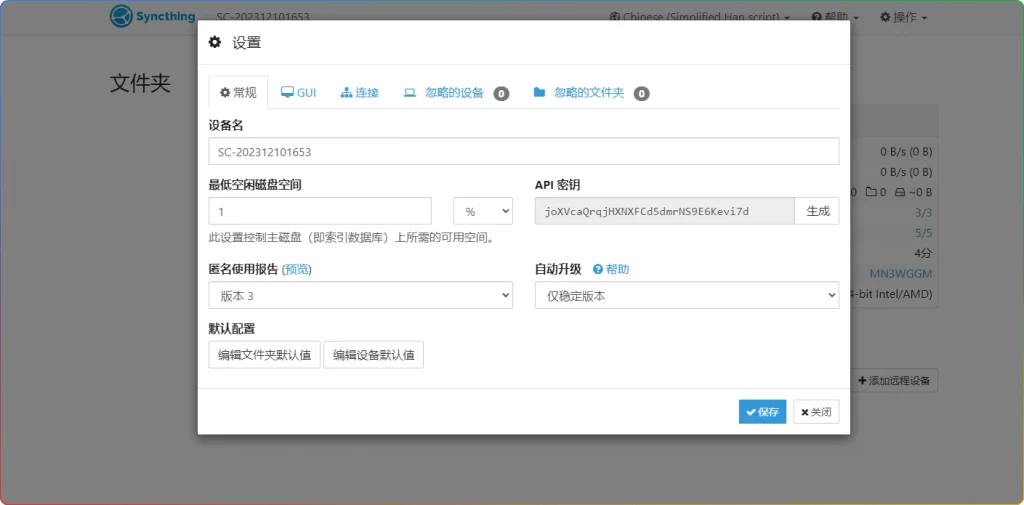Image resolution: width=1024 pixels, height=505 pixels.
Task: Open the 帮助 menu in top navbar
Action: coord(835,17)
